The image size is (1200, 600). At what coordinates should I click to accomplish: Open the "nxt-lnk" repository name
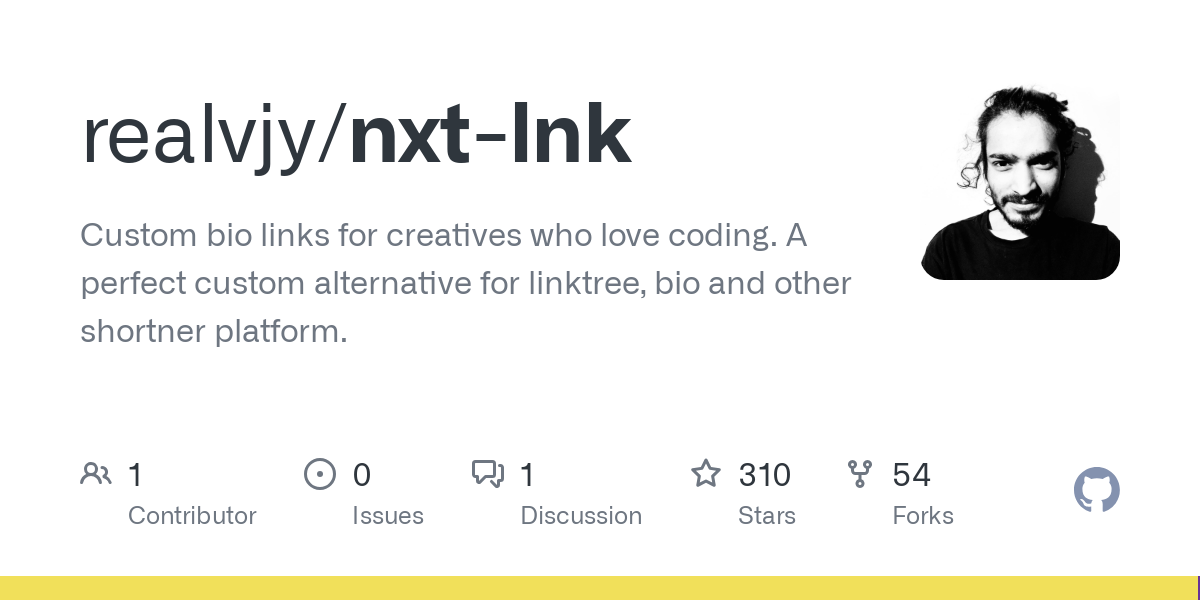490,135
